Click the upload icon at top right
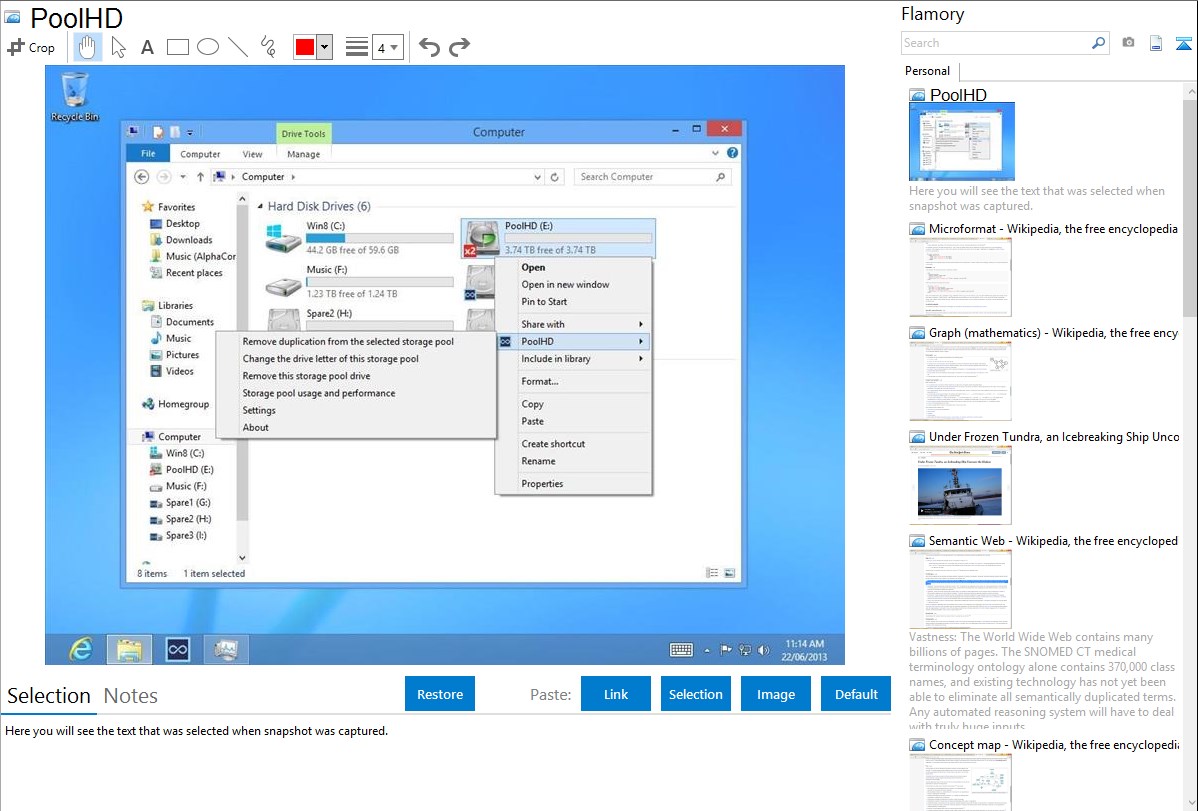1198x811 pixels. click(1183, 43)
